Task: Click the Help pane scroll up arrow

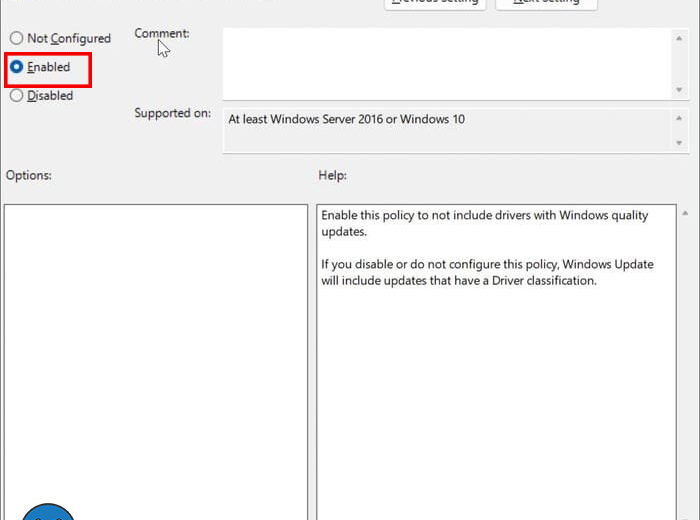Action: click(x=685, y=213)
